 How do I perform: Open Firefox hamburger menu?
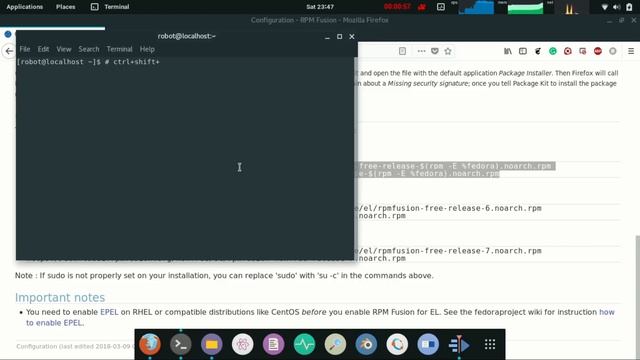tap(631, 51)
